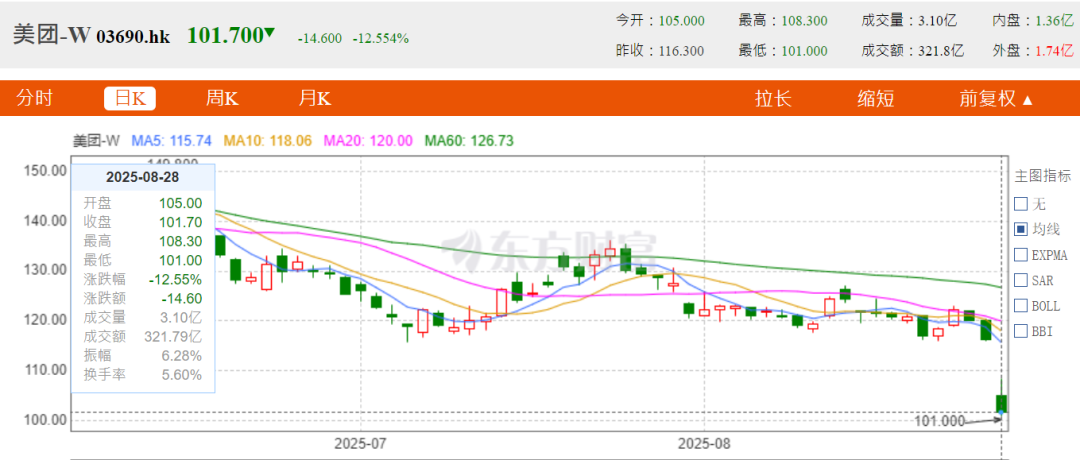Click the MA10: 118.06 legend label
1080x460 pixels.
click(x=267, y=141)
